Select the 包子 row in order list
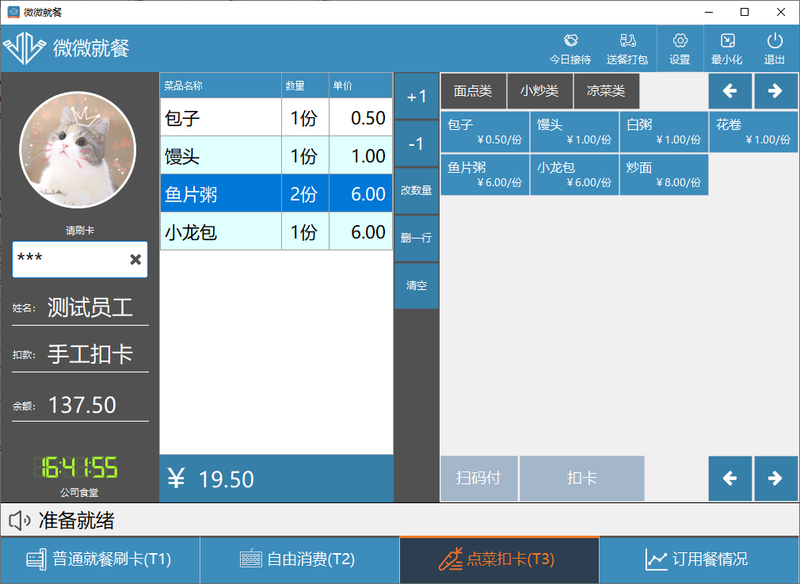This screenshot has width=800, height=584. tap(276, 117)
